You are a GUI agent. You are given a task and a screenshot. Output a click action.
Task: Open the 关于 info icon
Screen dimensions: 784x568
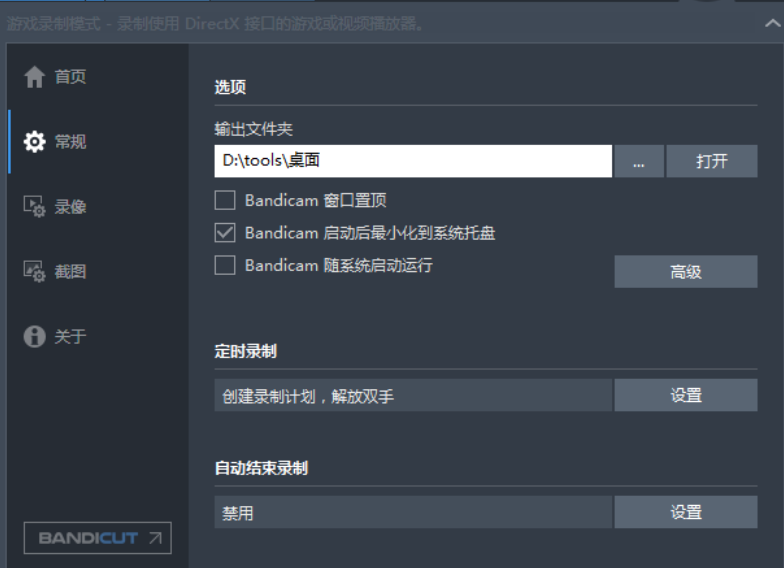click(x=35, y=336)
